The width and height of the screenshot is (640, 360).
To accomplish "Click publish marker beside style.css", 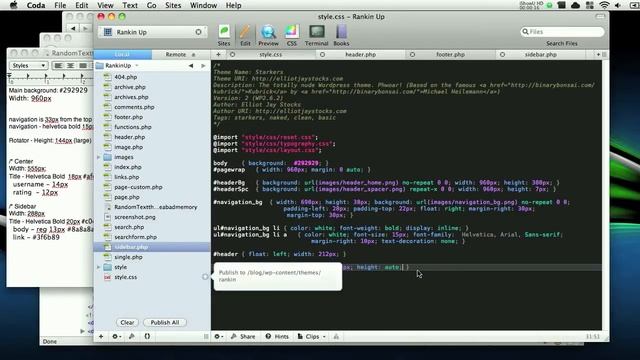I will (205, 277).
